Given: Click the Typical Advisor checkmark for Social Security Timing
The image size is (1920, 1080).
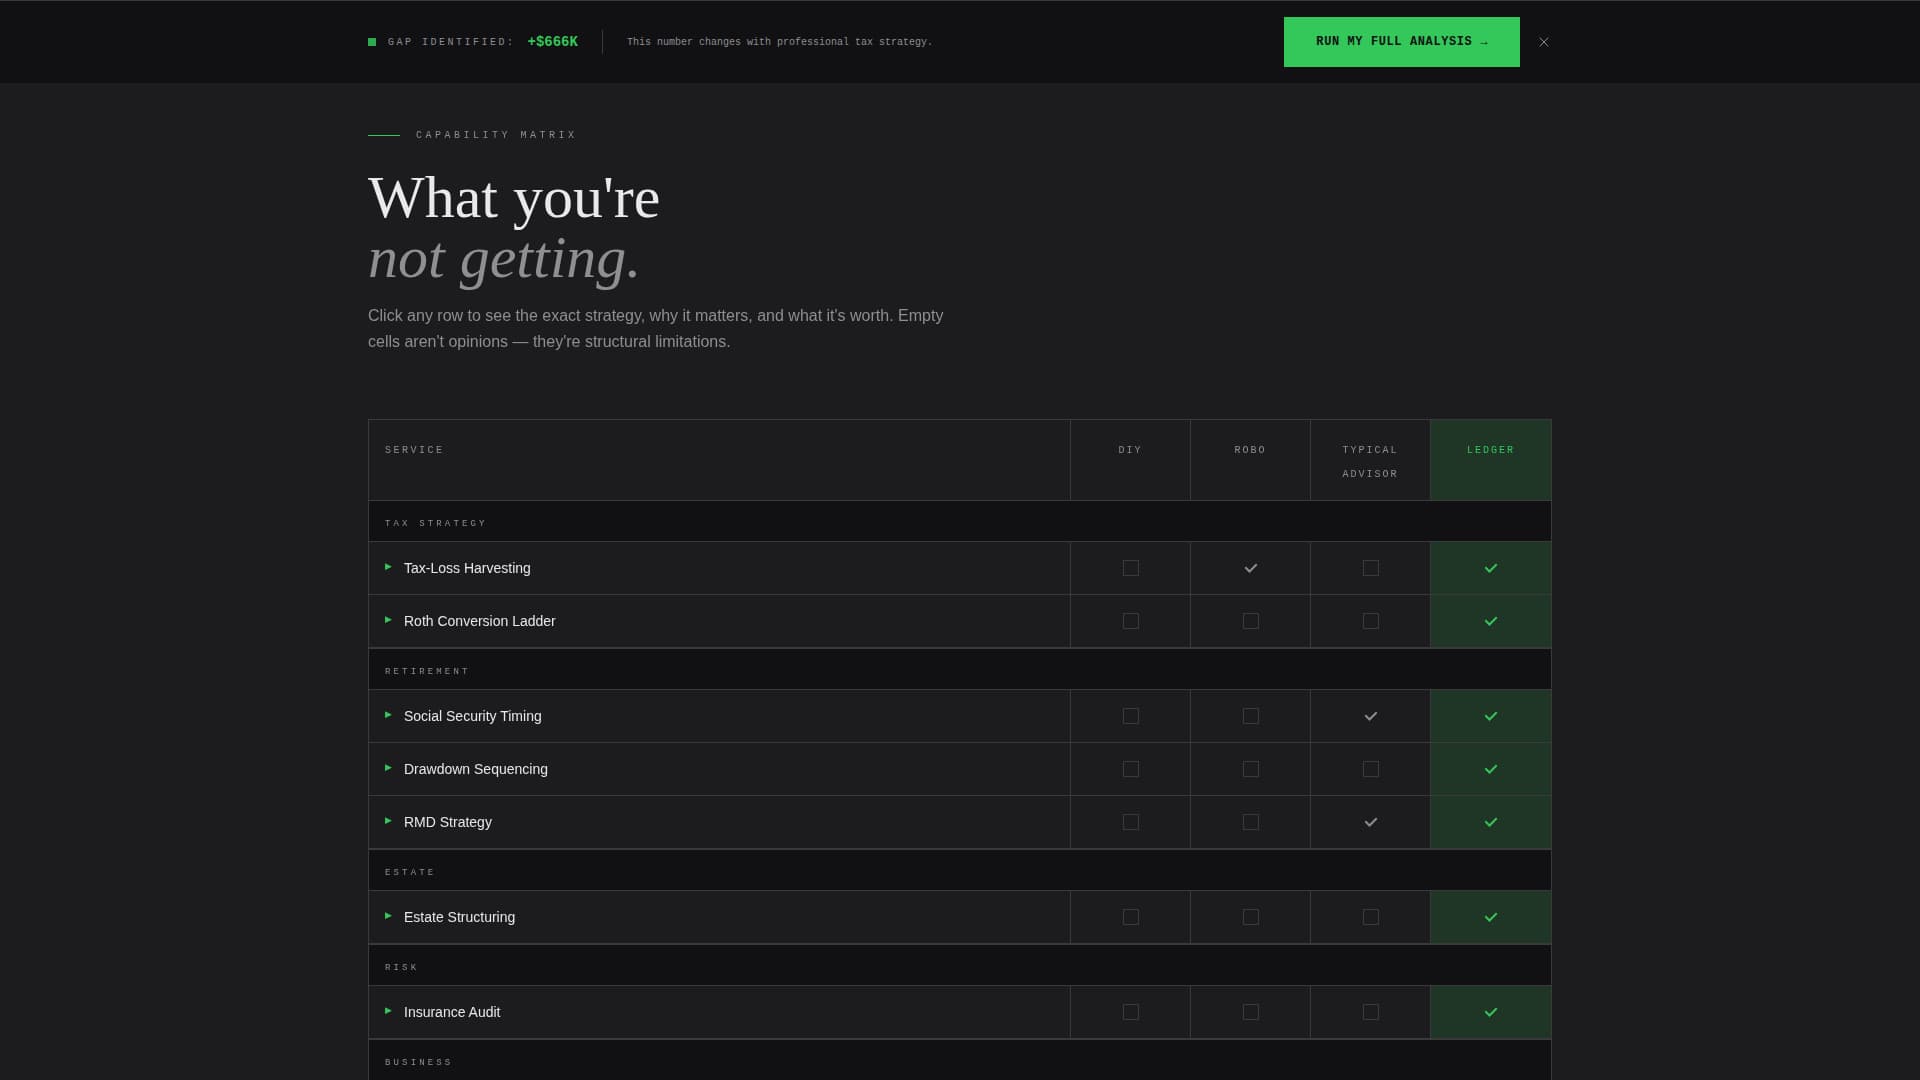Looking at the screenshot, I should (1370, 716).
